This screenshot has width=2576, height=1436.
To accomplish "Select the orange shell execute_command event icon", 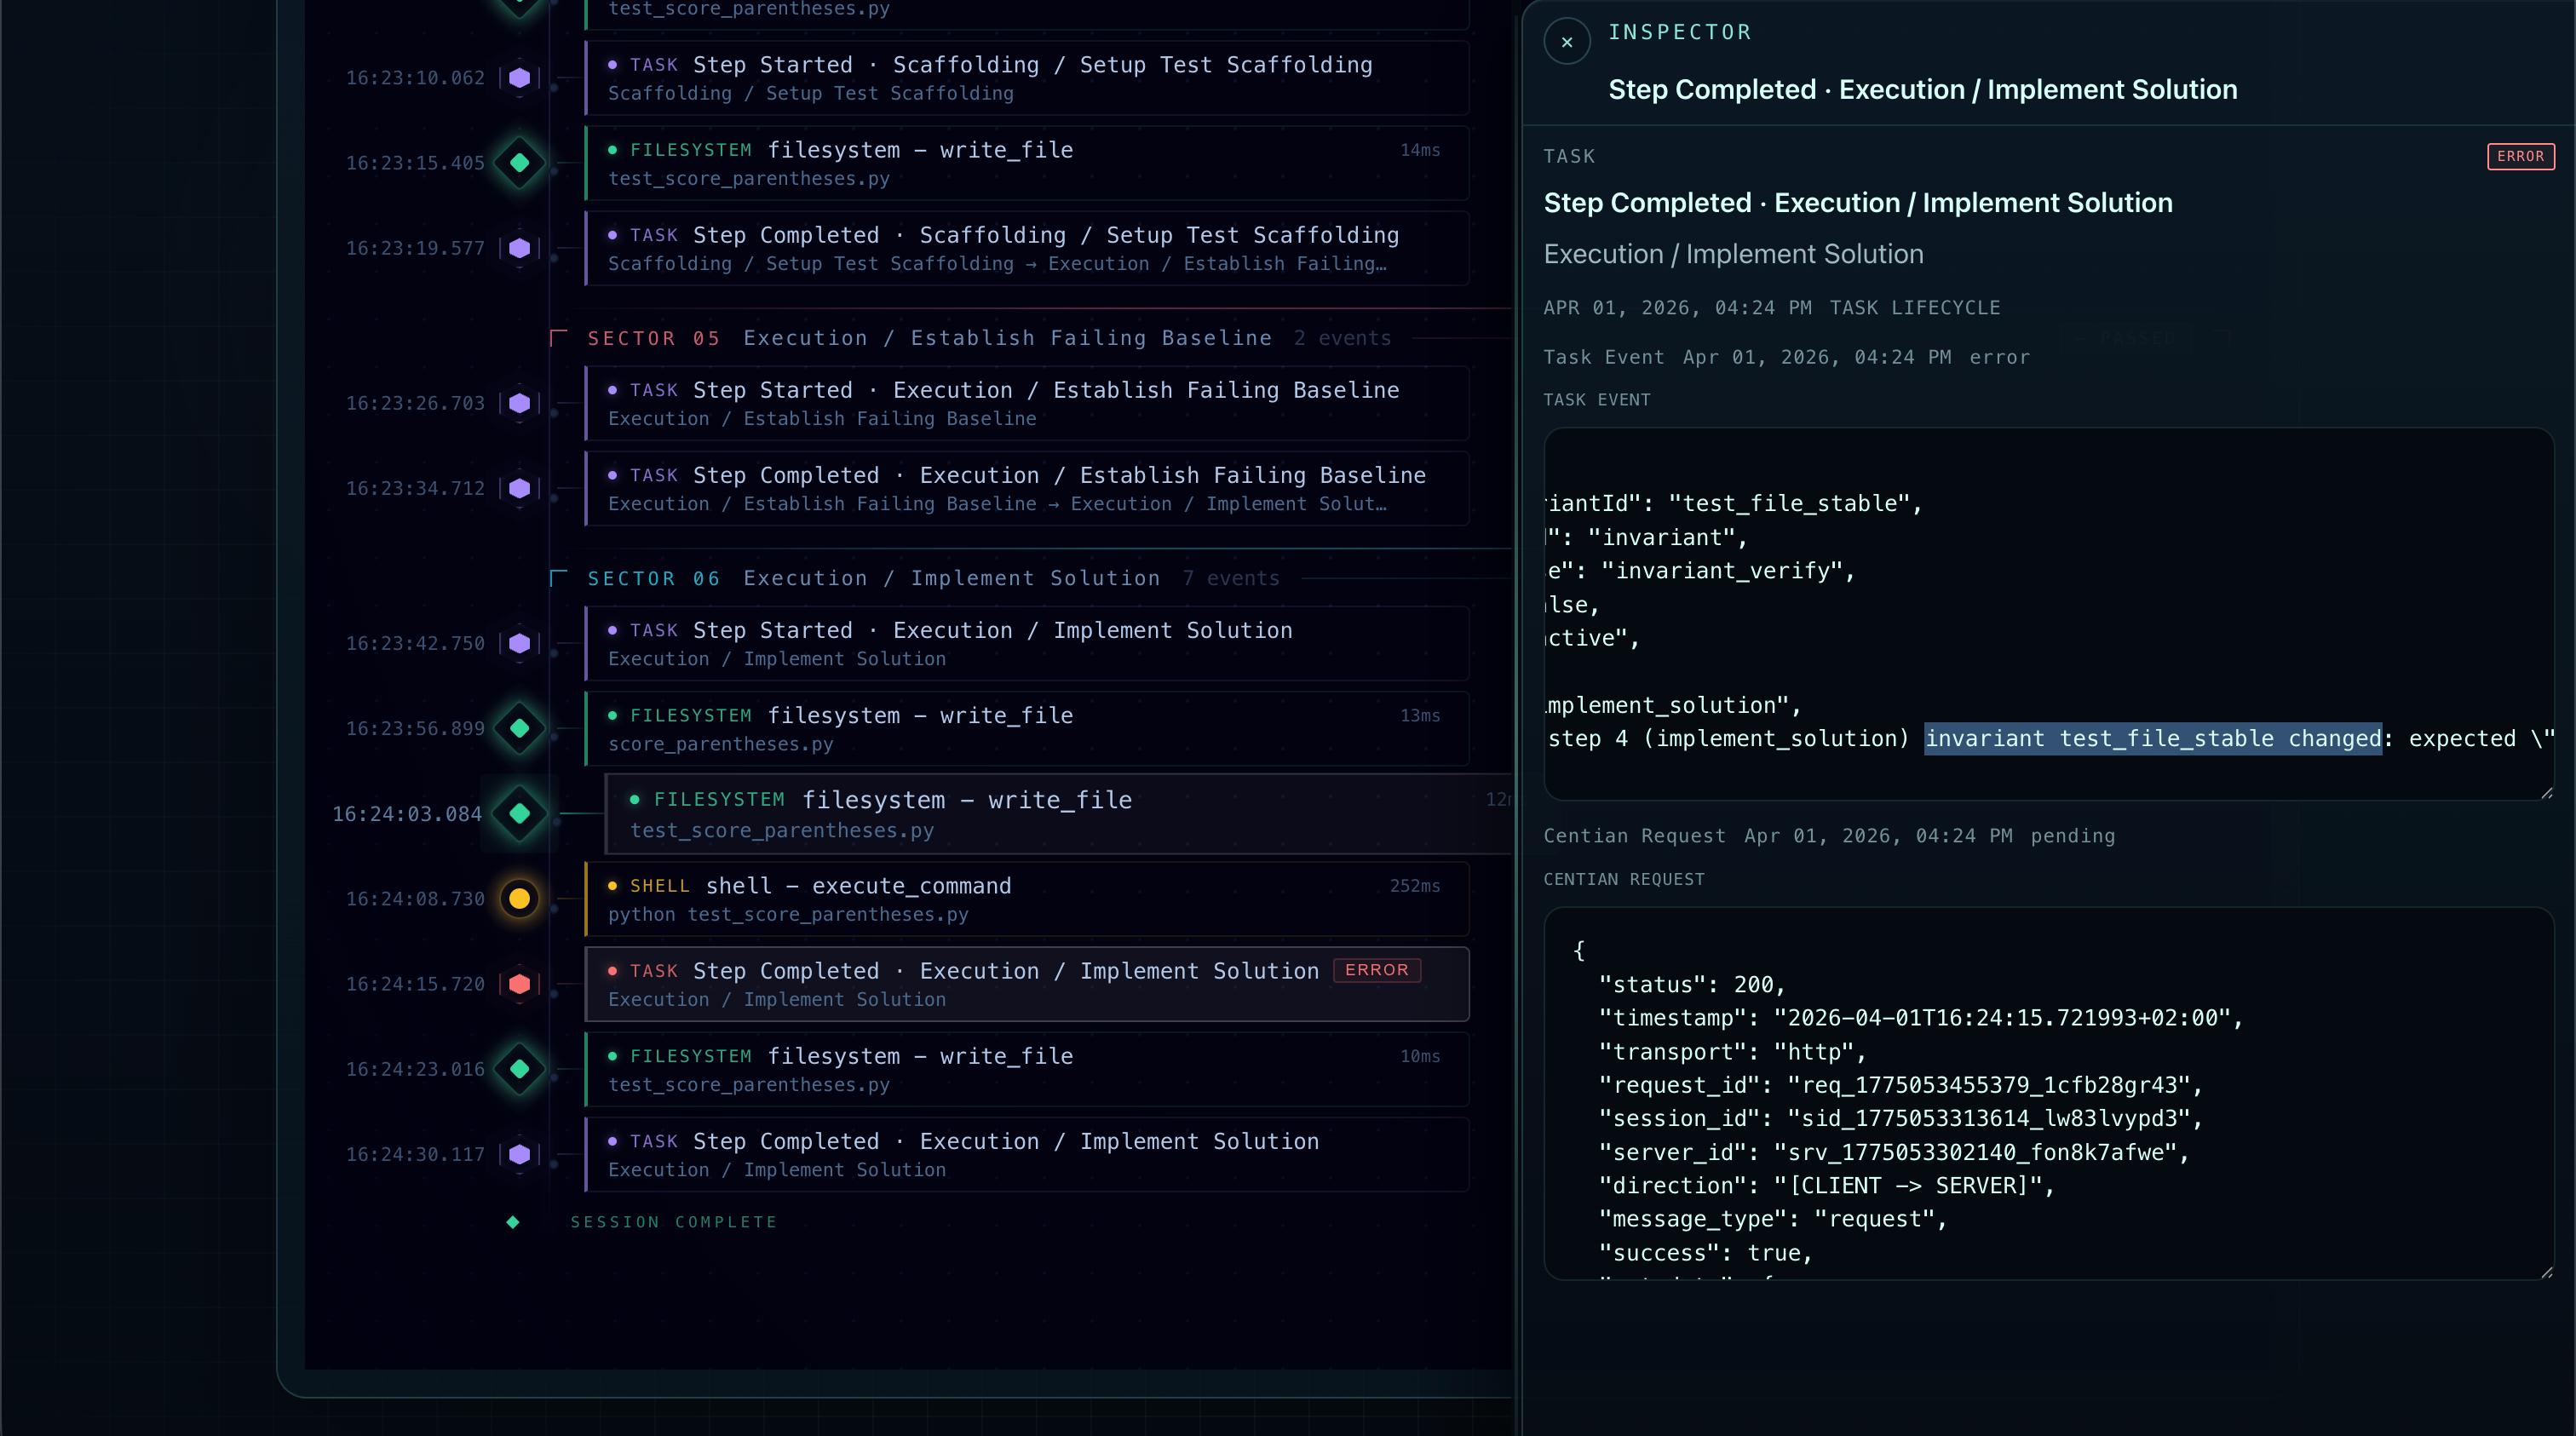I will (x=519, y=898).
